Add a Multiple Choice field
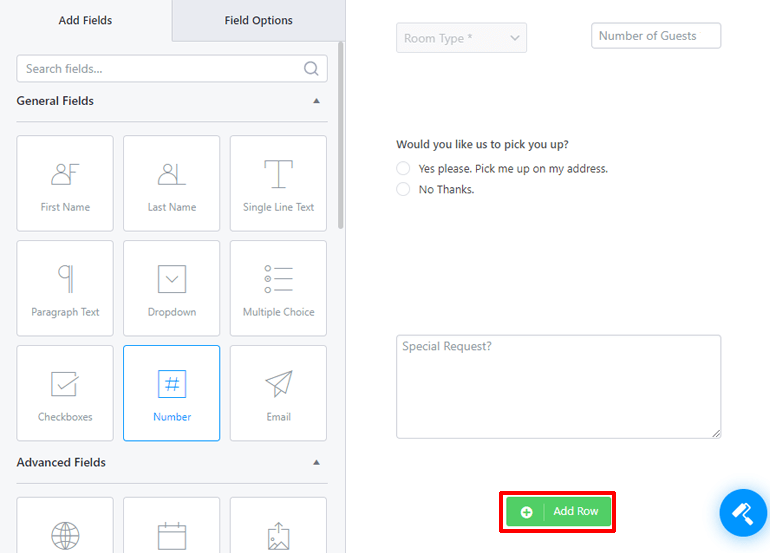The width and height of the screenshot is (770, 553). pyautogui.click(x=278, y=288)
